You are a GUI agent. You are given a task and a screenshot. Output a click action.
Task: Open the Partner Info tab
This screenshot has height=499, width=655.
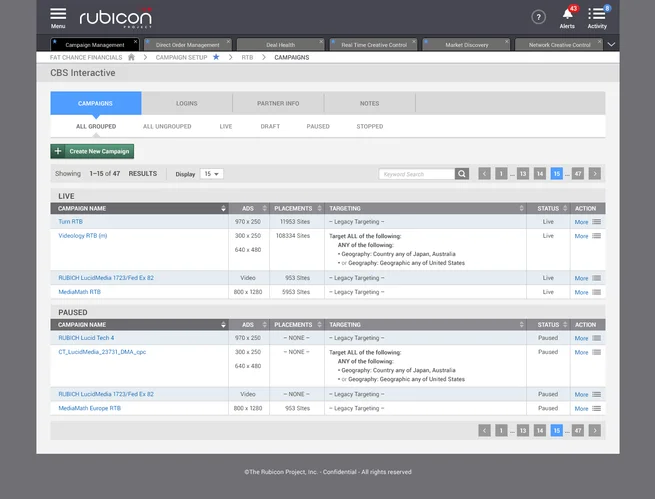pyautogui.click(x=278, y=103)
